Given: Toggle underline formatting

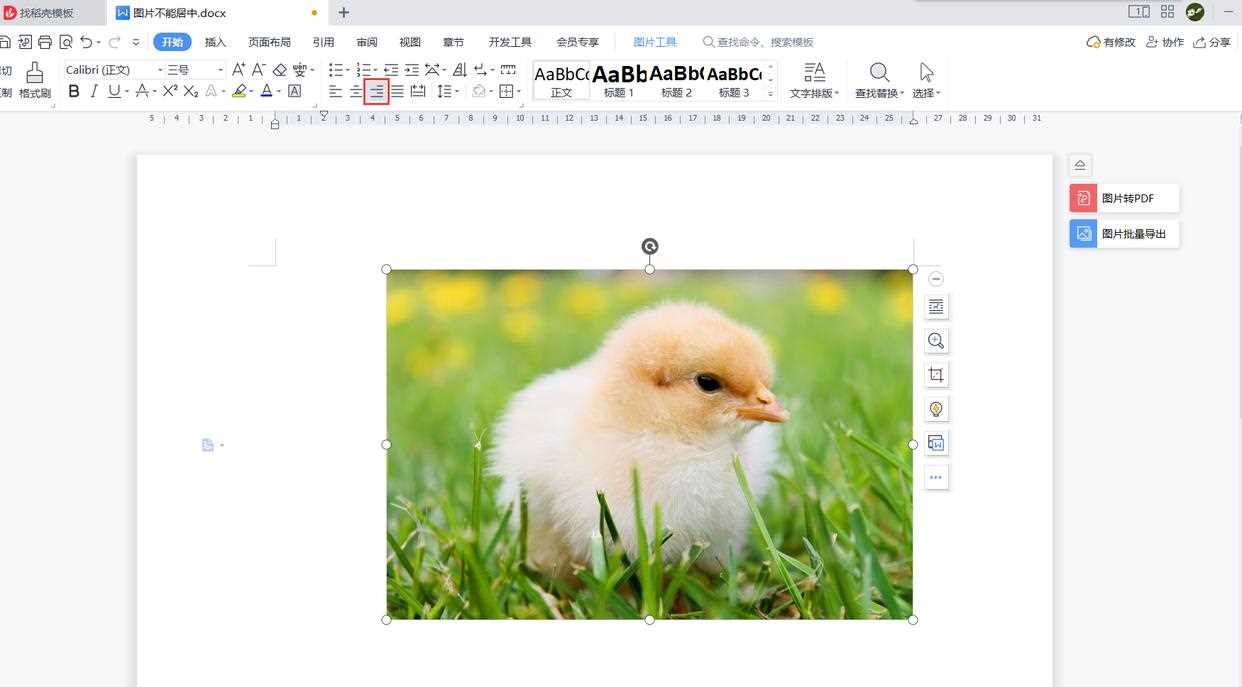Looking at the screenshot, I should pos(114,91).
